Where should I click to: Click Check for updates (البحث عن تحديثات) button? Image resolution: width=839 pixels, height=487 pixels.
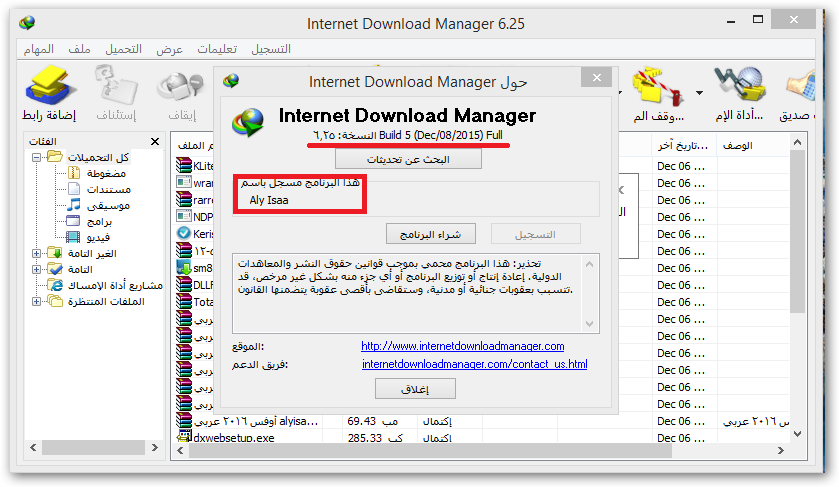click(x=408, y=159)
